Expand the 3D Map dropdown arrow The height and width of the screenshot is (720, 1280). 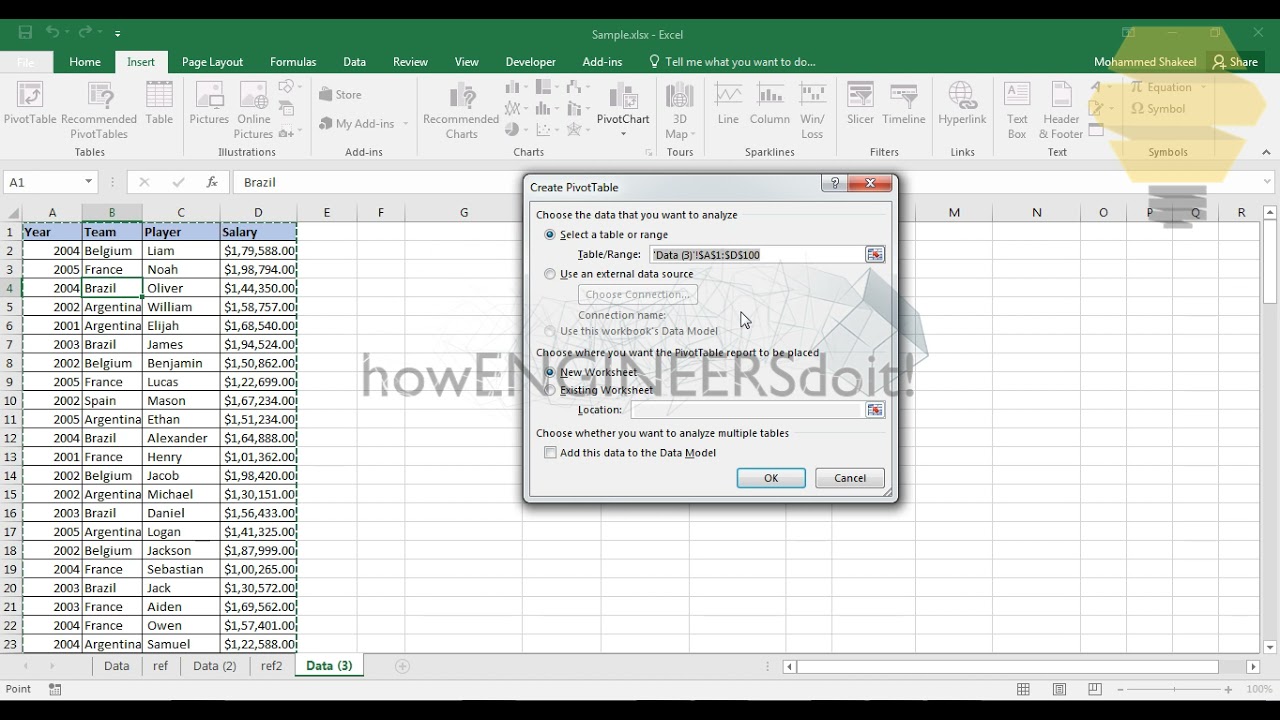[x=692, y=134]
